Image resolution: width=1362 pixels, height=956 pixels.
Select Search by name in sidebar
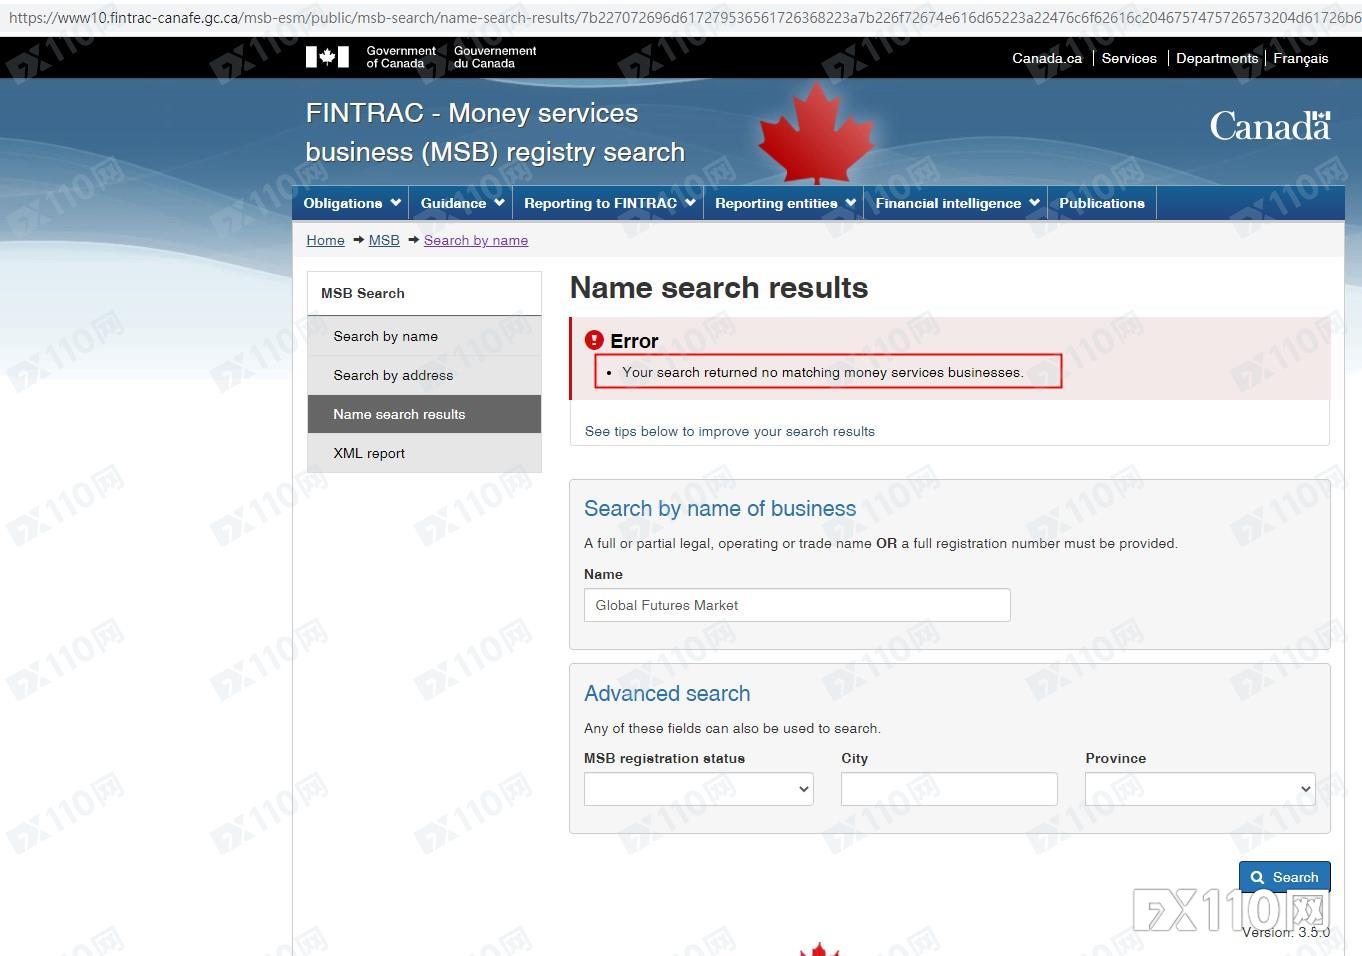click(x=424, y=336)
